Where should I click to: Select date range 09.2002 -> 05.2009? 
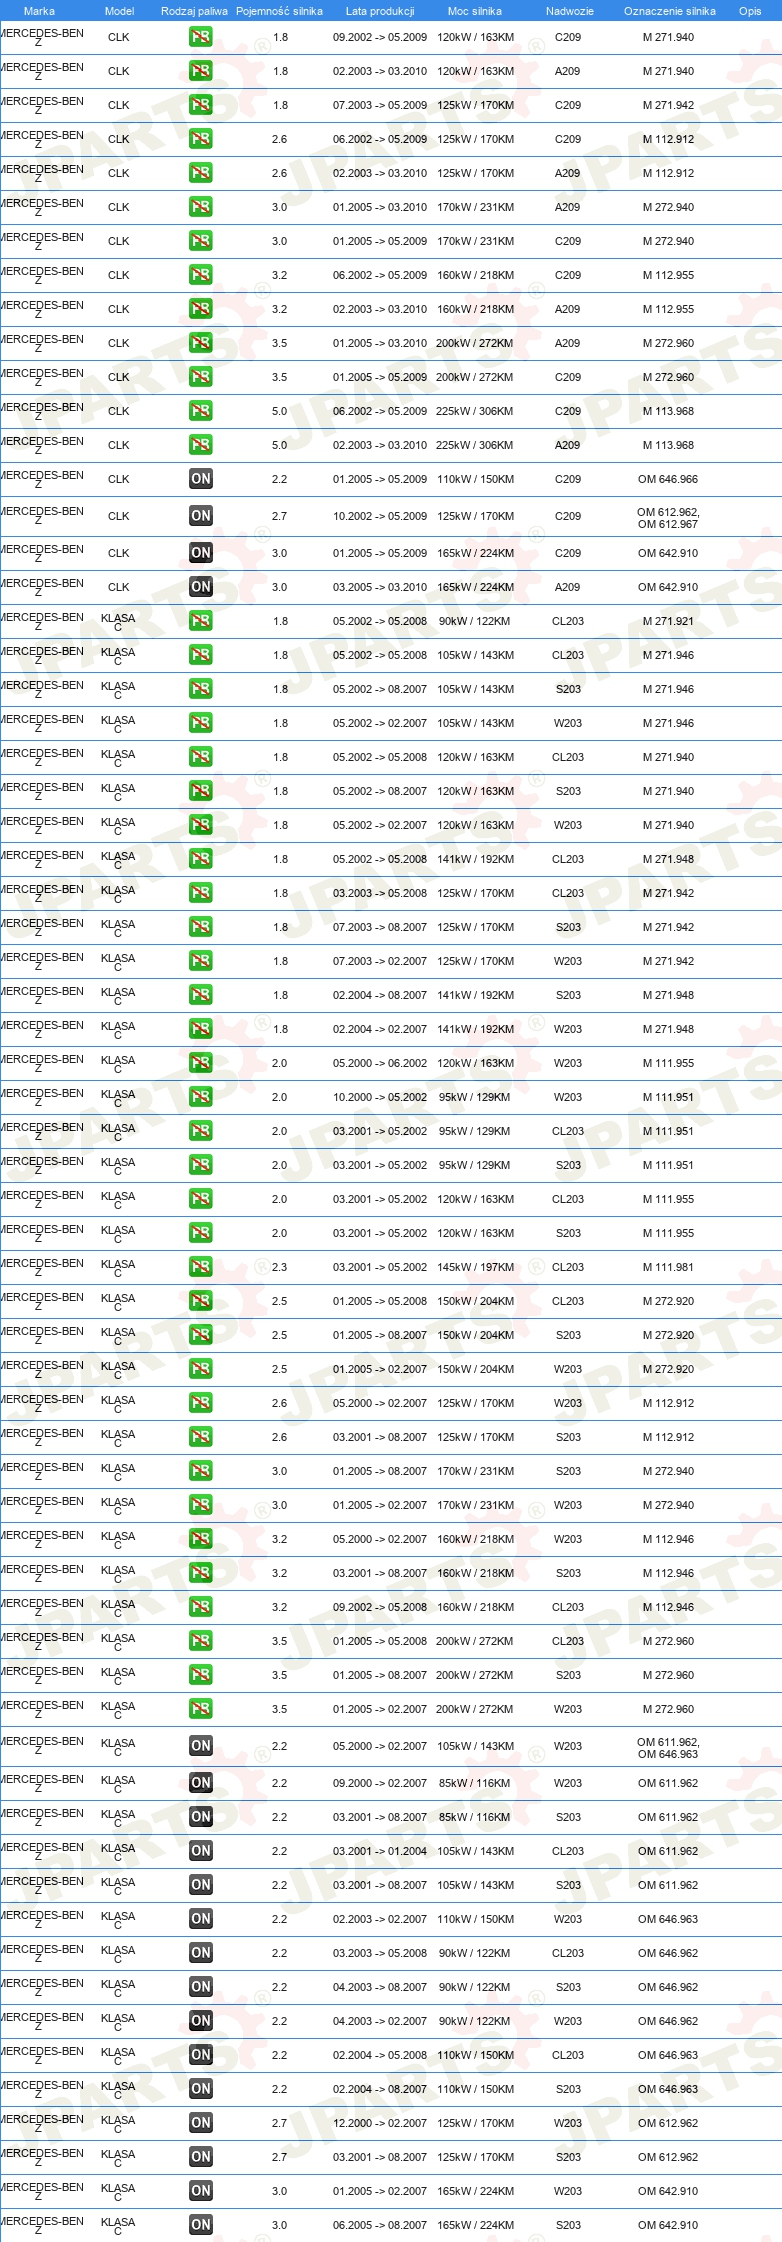click(380, 37)
